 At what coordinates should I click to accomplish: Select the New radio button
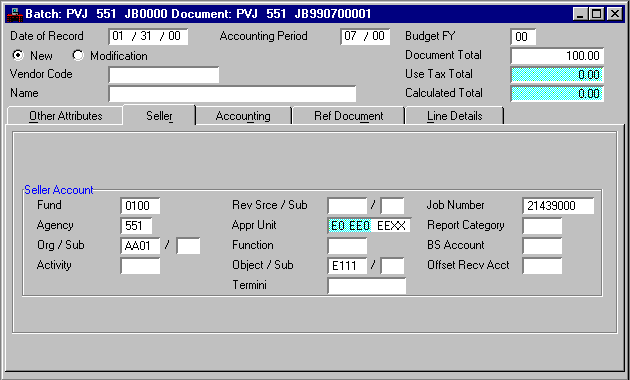pos(18,55)
